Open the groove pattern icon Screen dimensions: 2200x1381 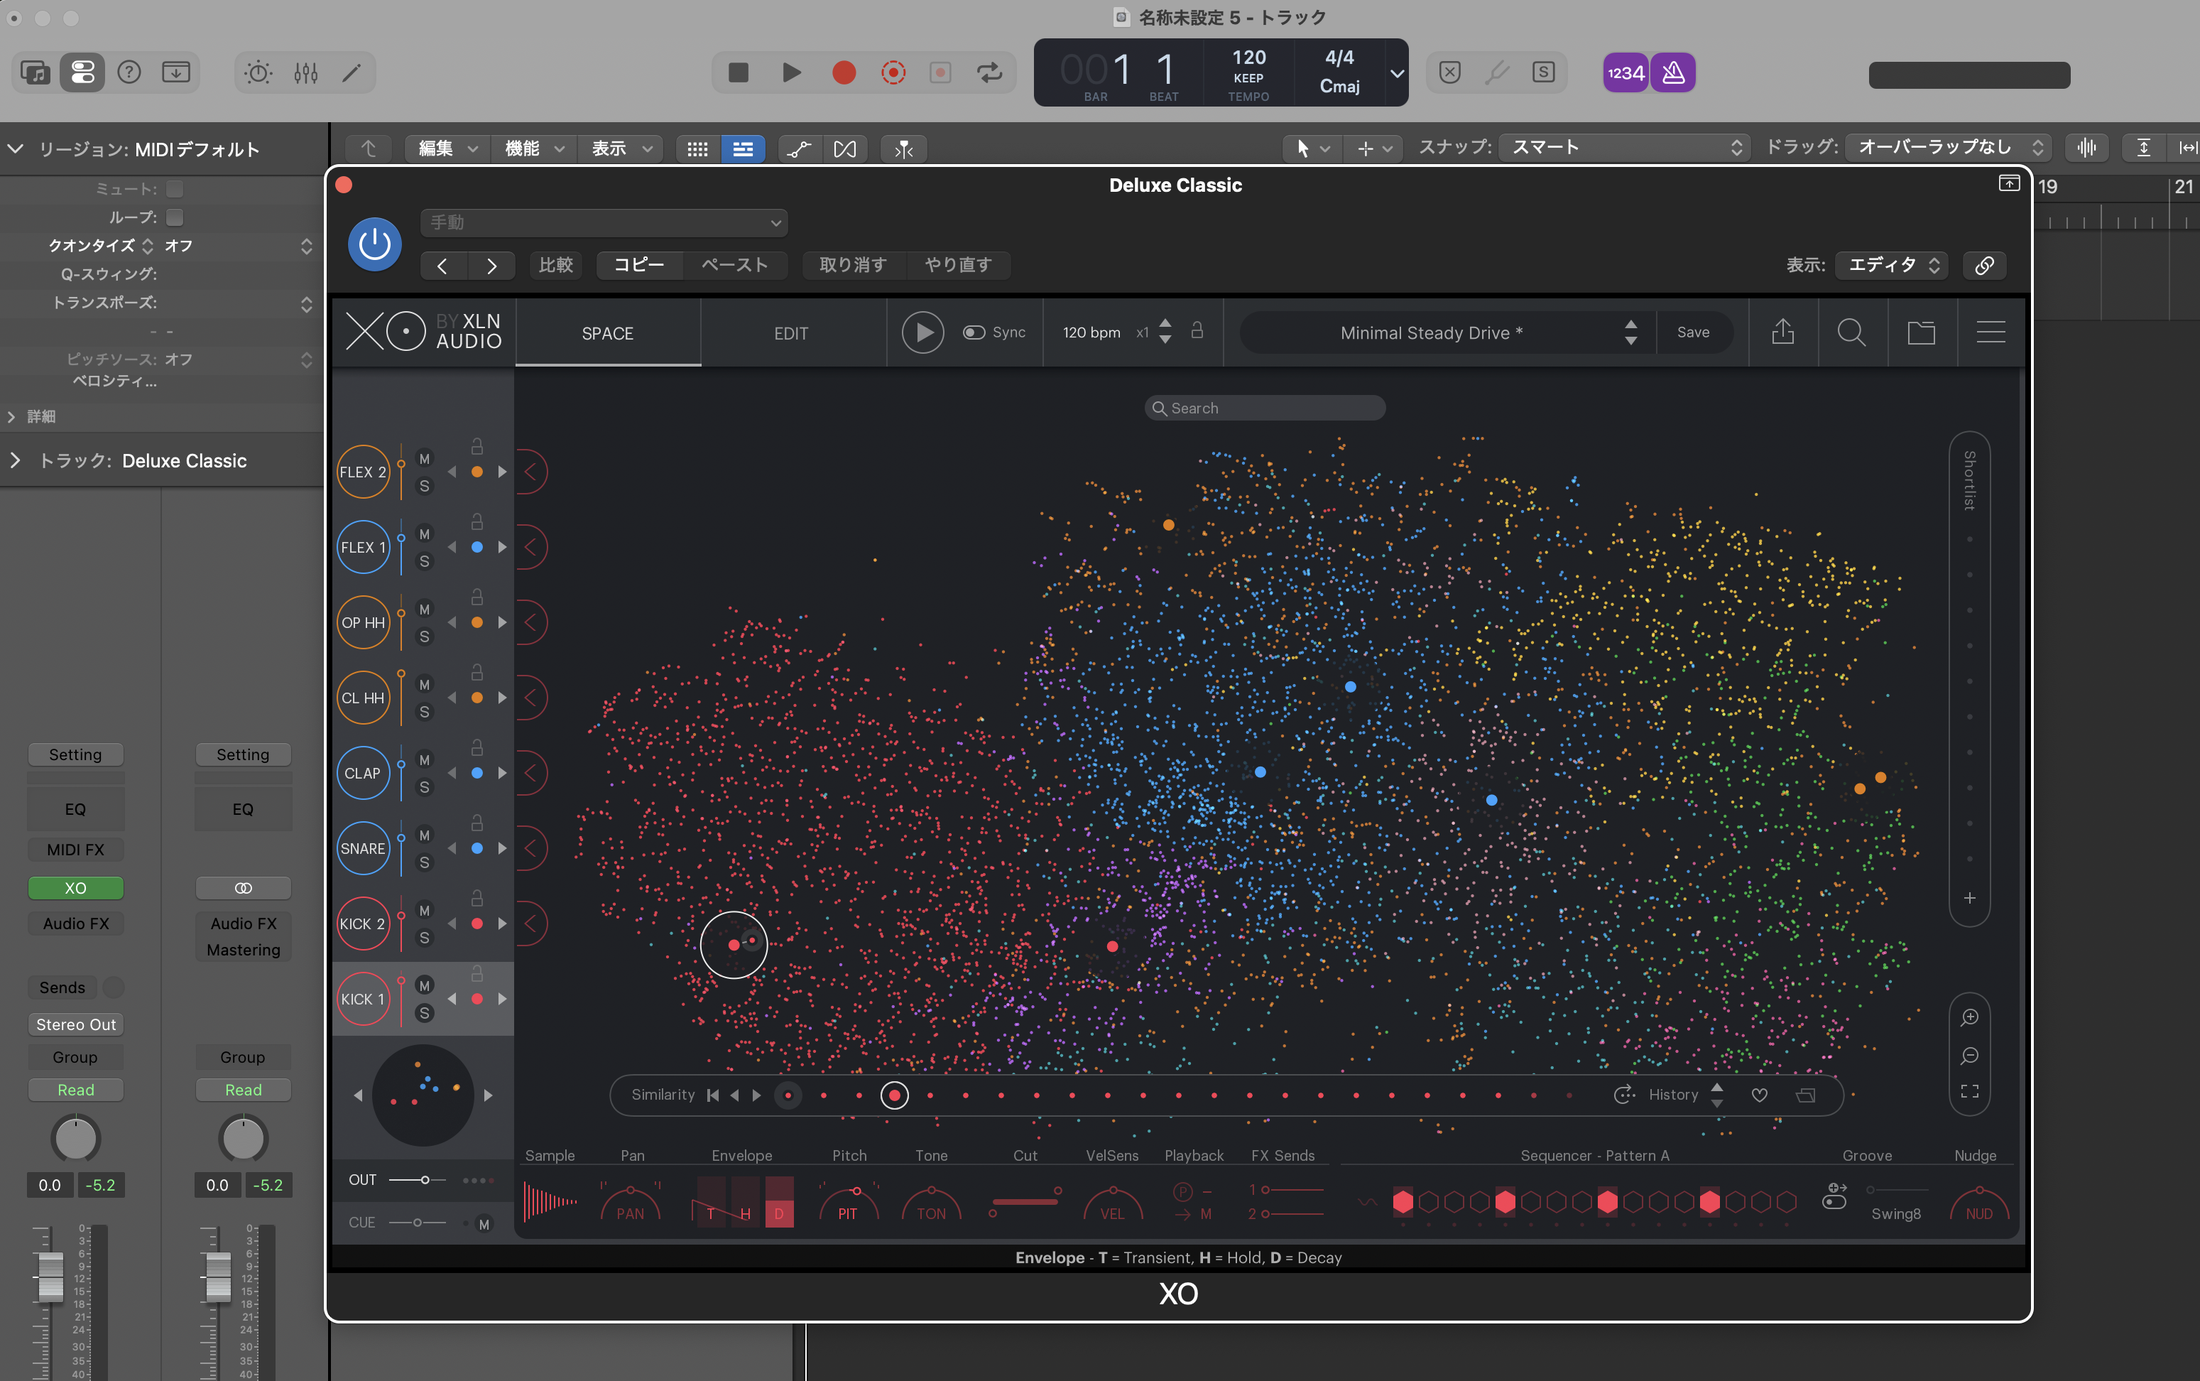1834,1196
